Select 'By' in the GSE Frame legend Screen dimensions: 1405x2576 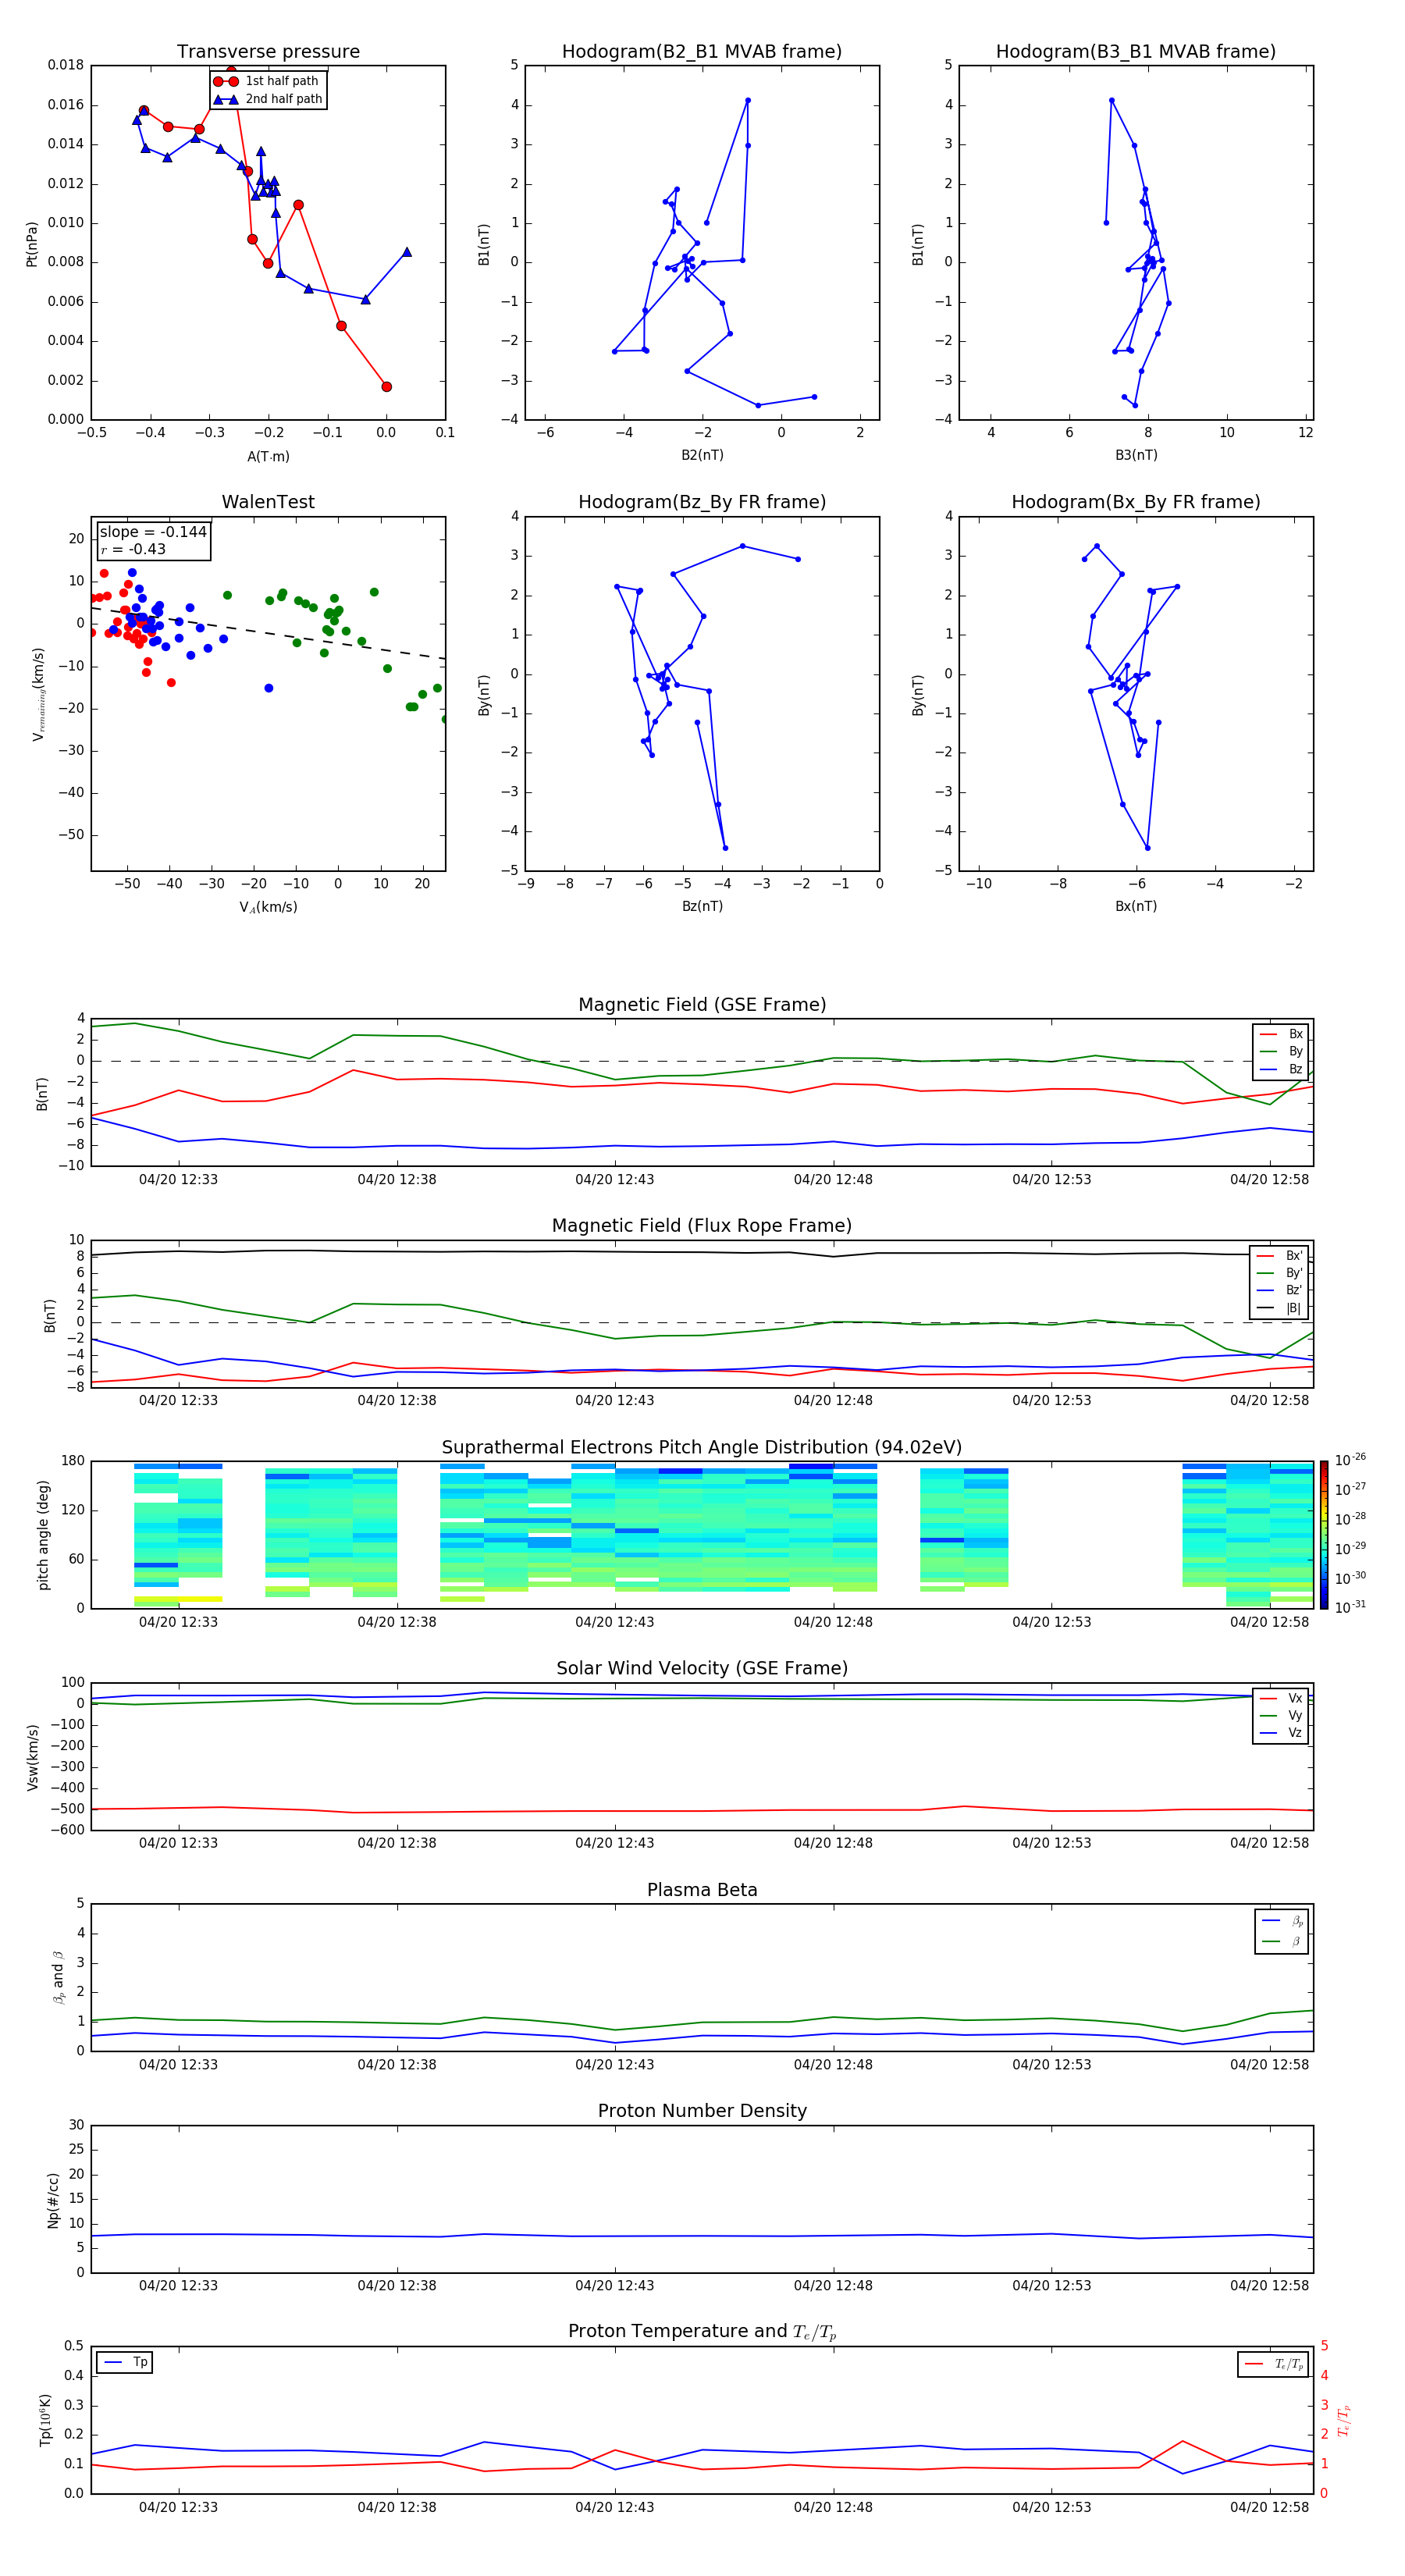[x=1281, y=1051]
